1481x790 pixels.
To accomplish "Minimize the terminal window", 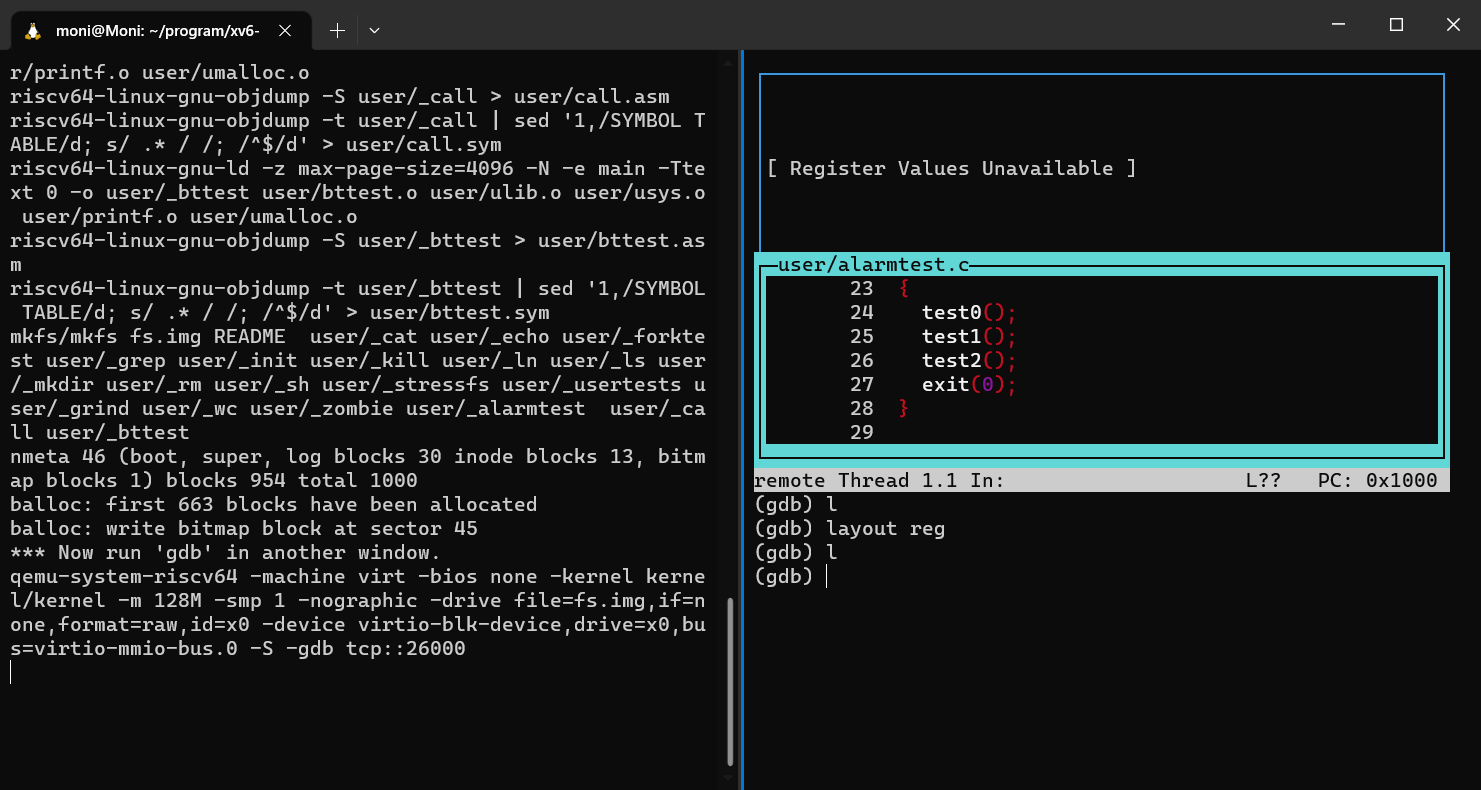I will [1340, 25].
